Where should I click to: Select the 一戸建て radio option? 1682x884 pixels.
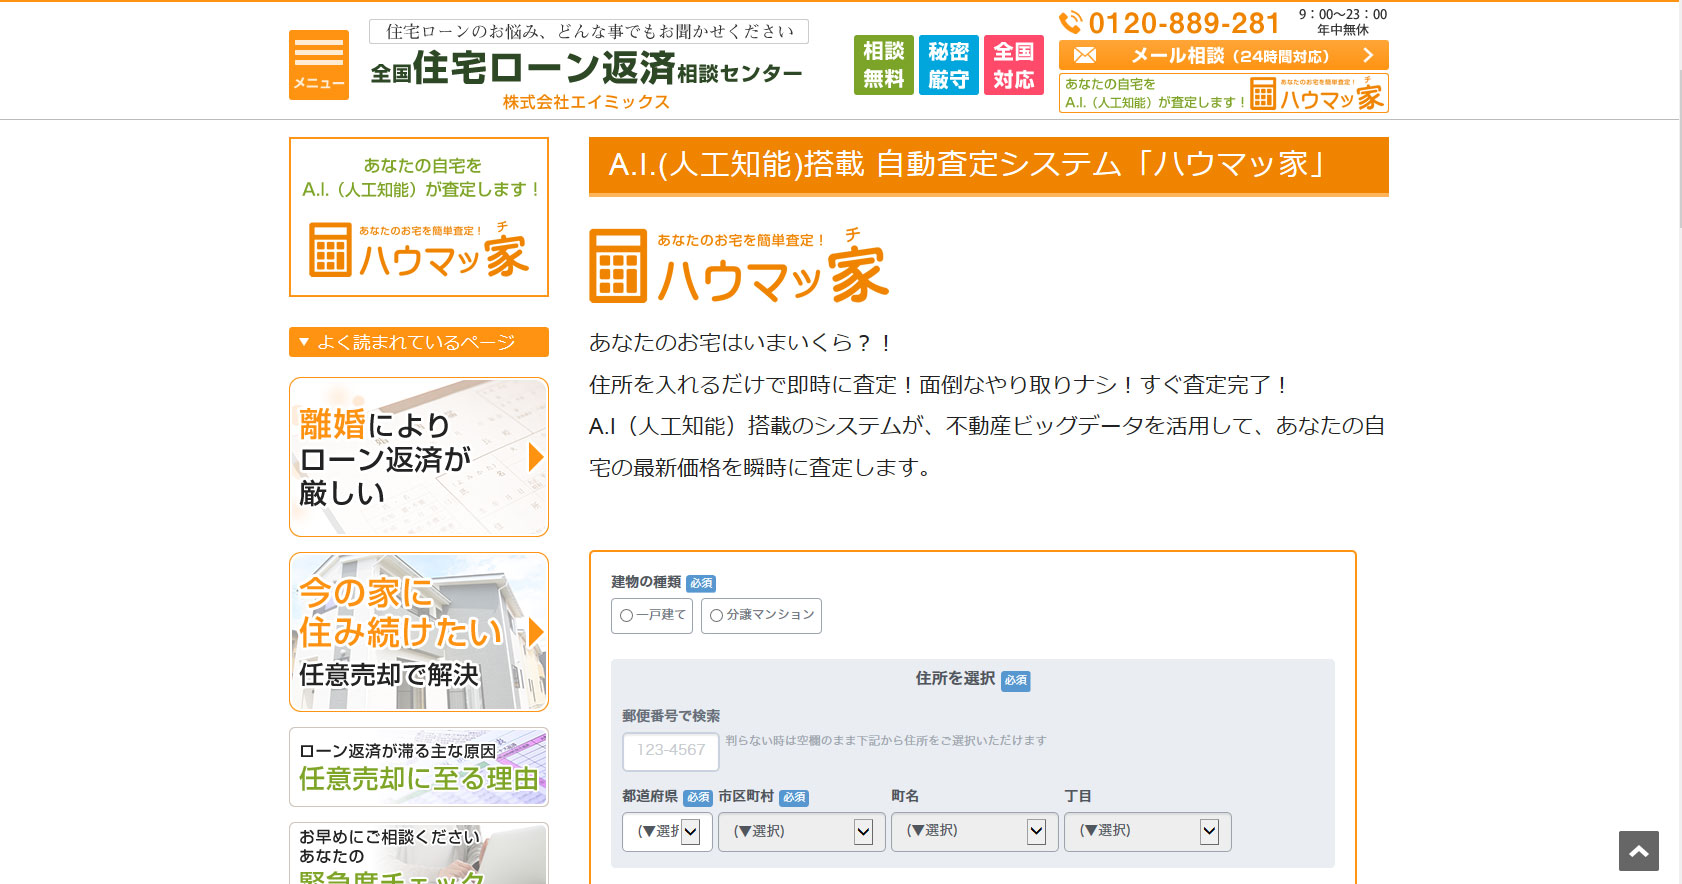[627, 616]
